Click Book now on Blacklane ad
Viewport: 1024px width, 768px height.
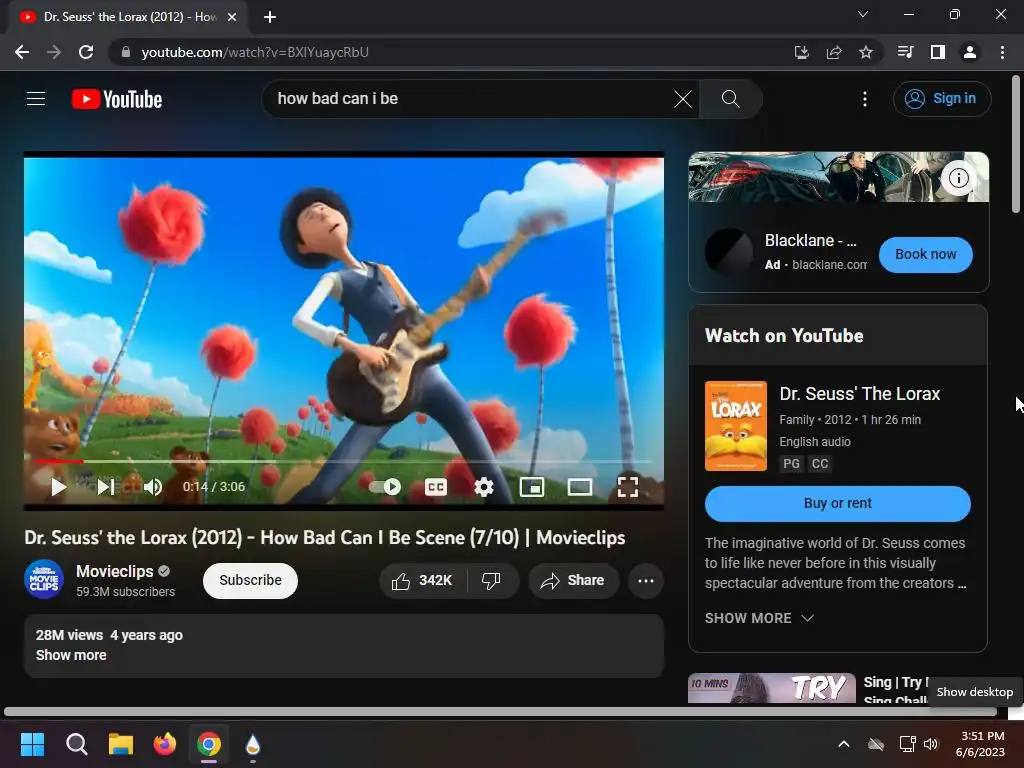coord(925,255)
